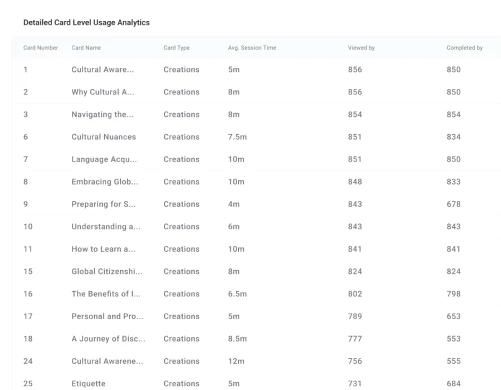
Task: Click the '6.5m' session time value
Action: pyautogui.click(x=237, y=294)
